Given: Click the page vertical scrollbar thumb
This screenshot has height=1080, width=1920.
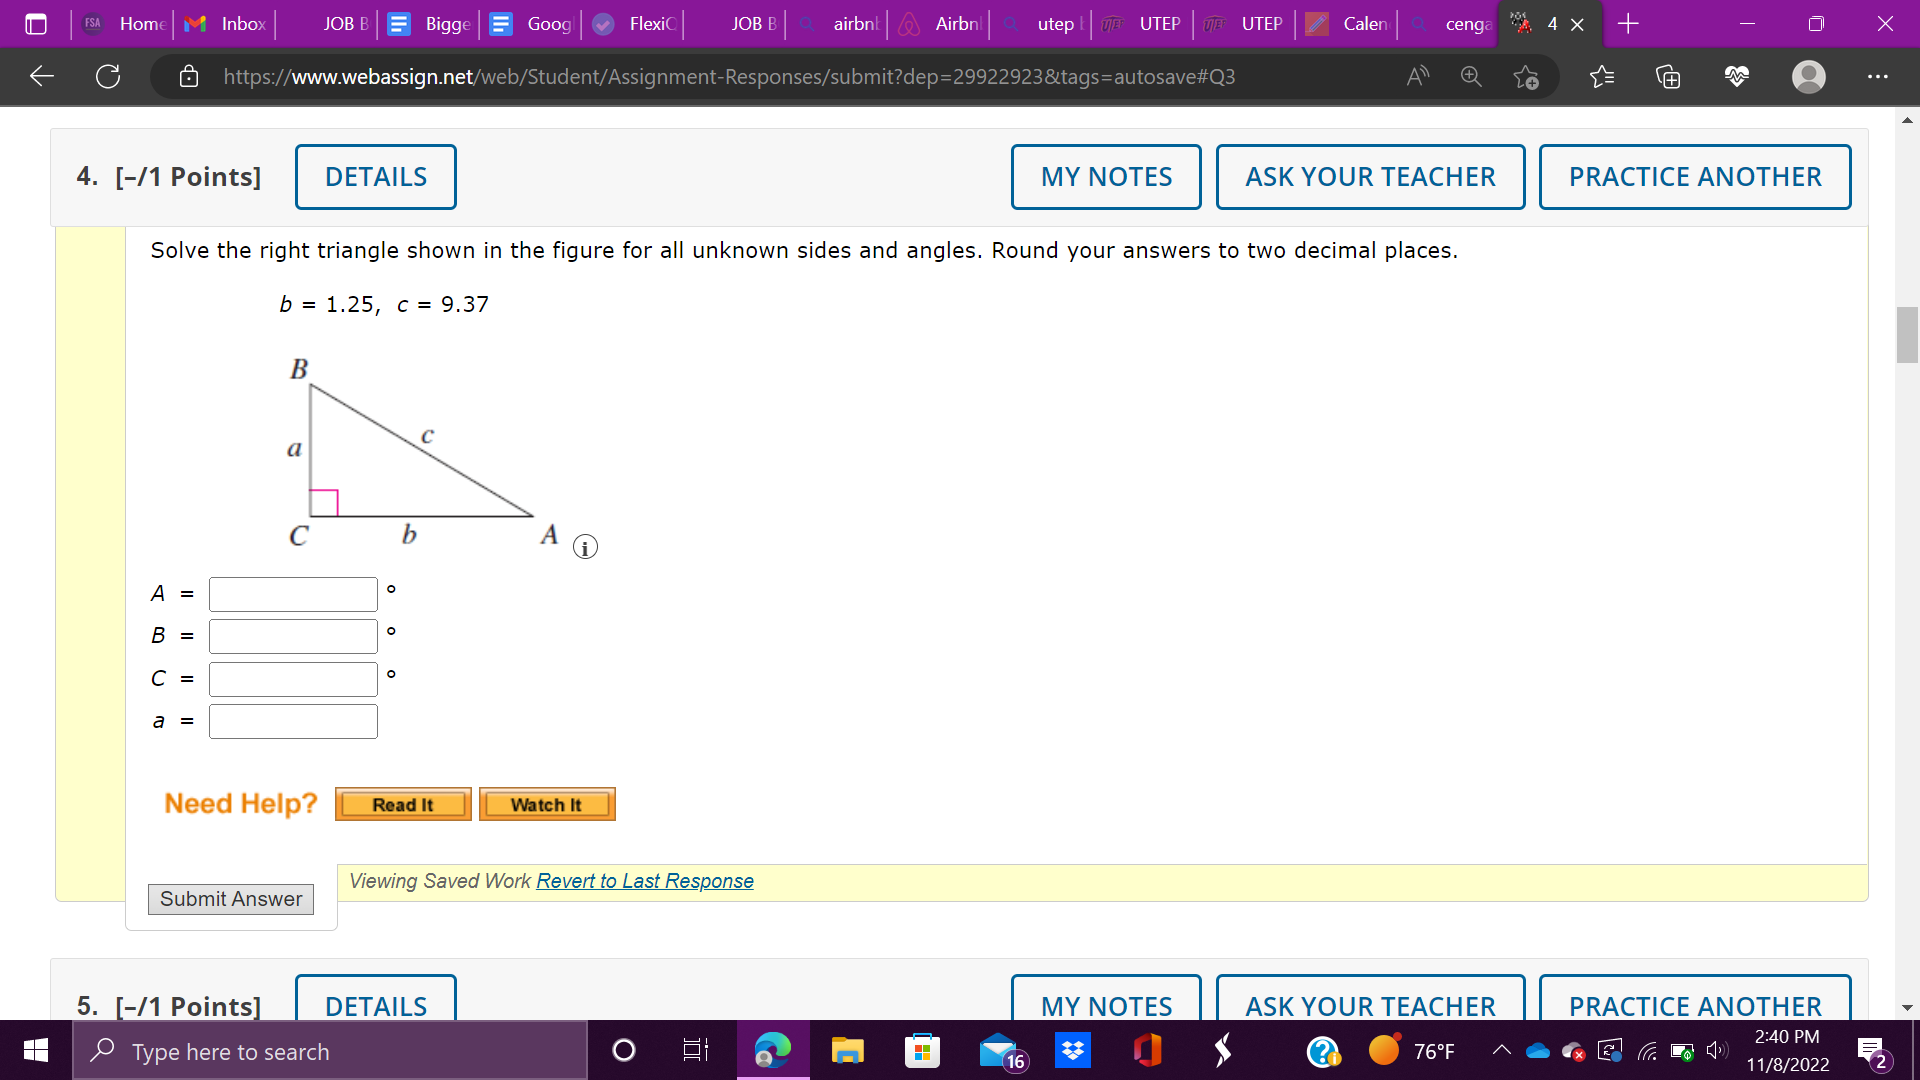Looking at the screenshot, I should coord(1907,335).
